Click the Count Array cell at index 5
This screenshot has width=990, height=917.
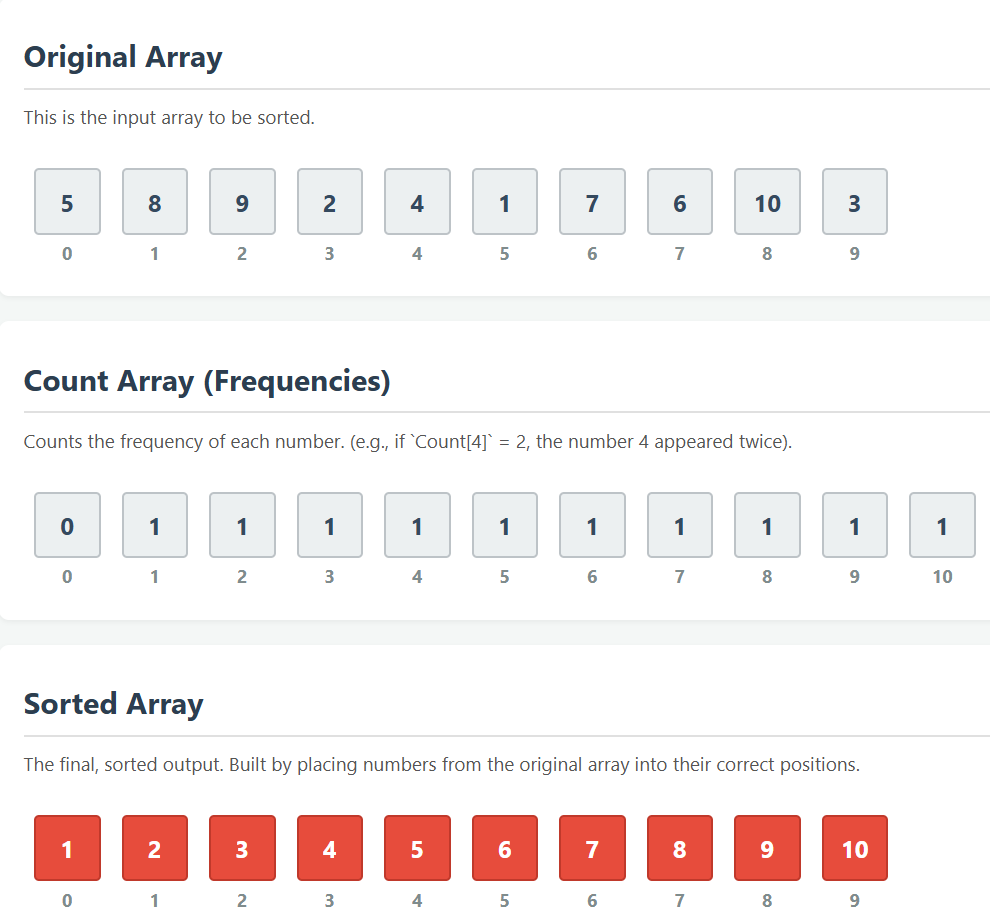(x=504, y=525)
